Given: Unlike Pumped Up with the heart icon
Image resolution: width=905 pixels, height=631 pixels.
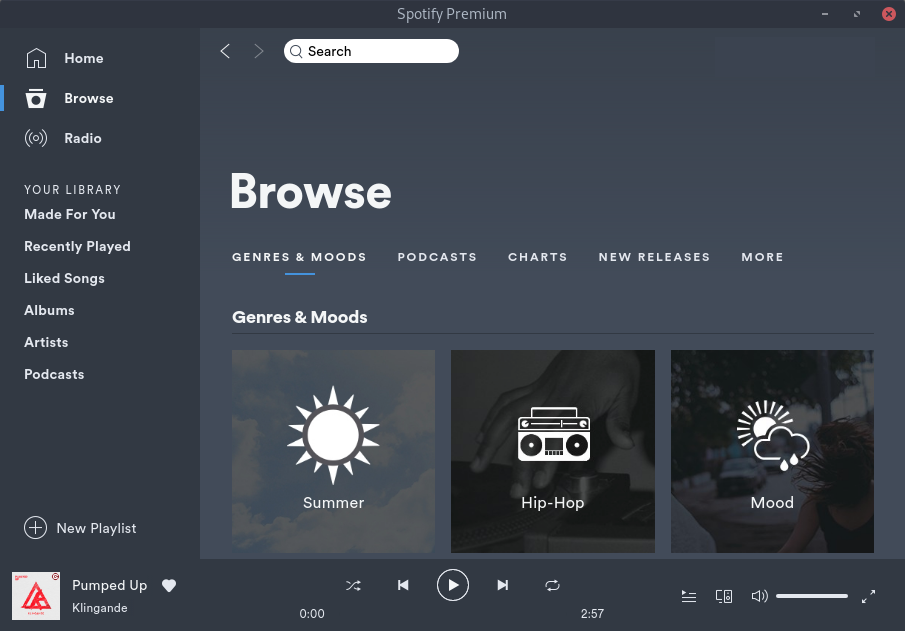Looking at the screenshot, I should coord(169,585).
